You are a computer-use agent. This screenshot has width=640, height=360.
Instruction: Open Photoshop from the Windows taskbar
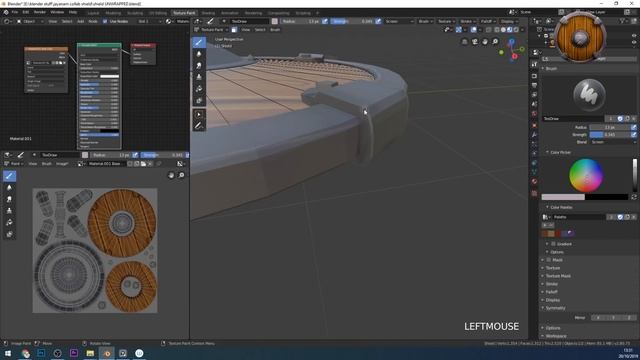(41, 353)
